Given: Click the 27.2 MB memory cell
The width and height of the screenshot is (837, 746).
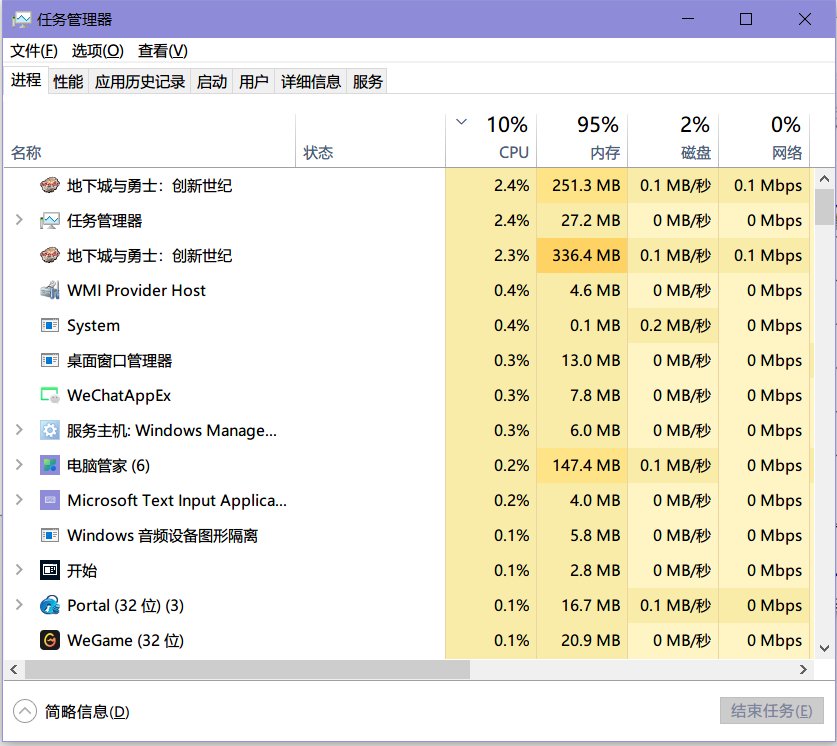Looking at the screenshot, I should pyautogui.click(x=582, y=221).
